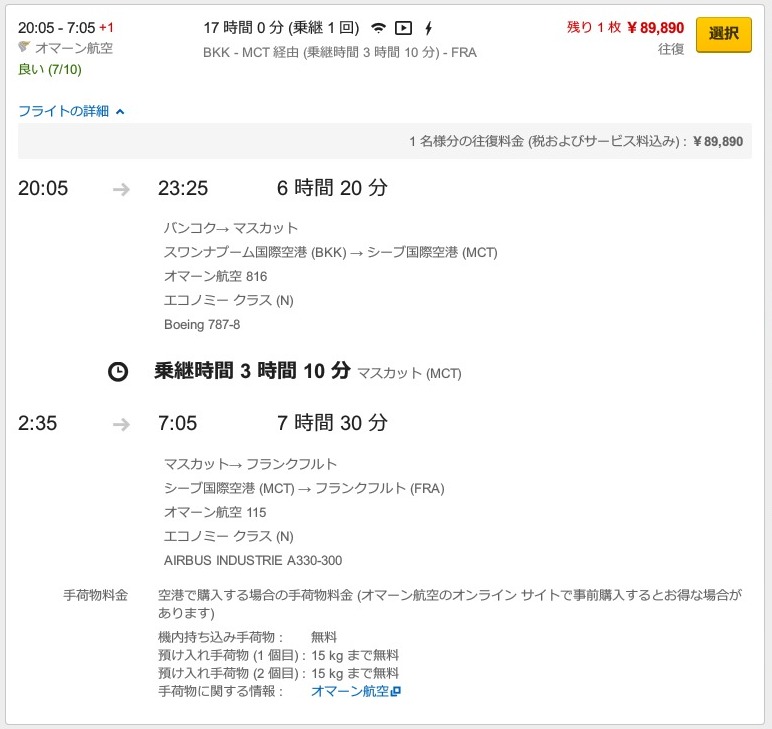This screenshot has width=772, height=729.
Task: Click 残り 1 枚 text
Action: click(593, 27)
